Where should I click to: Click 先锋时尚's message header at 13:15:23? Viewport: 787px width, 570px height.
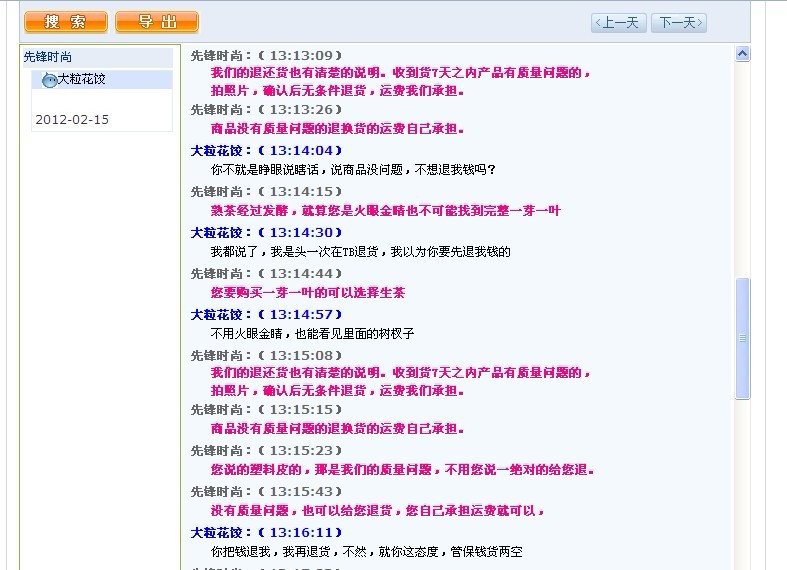(266, 451)
